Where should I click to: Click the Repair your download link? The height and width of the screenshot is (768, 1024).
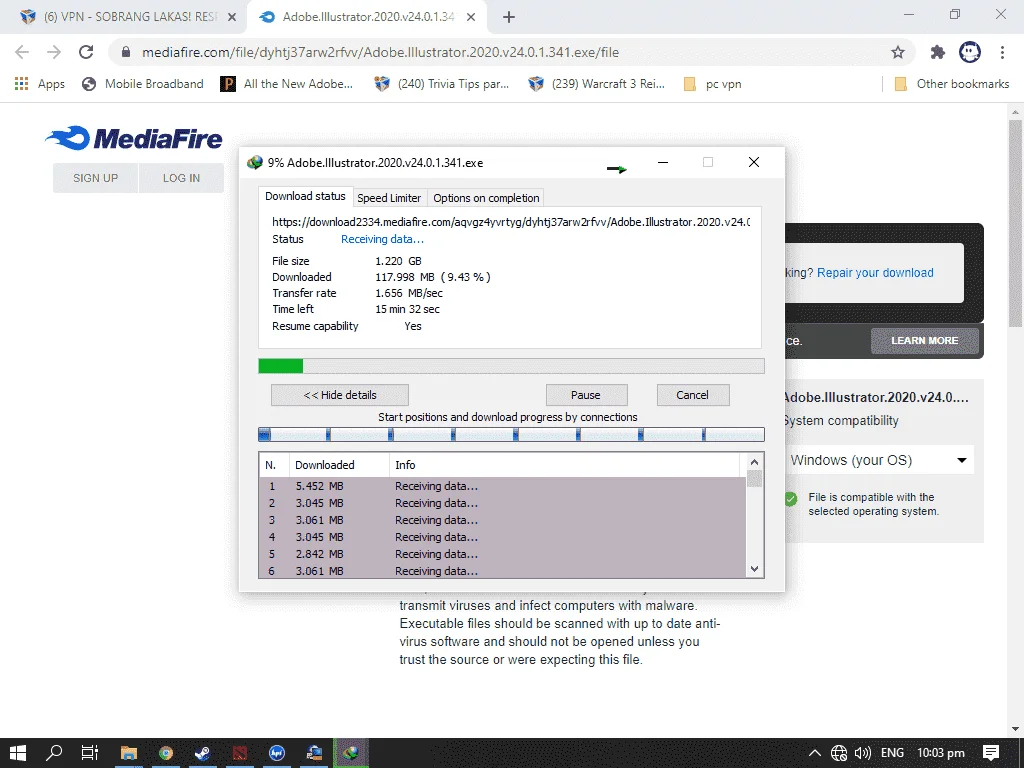pos(875,273)
